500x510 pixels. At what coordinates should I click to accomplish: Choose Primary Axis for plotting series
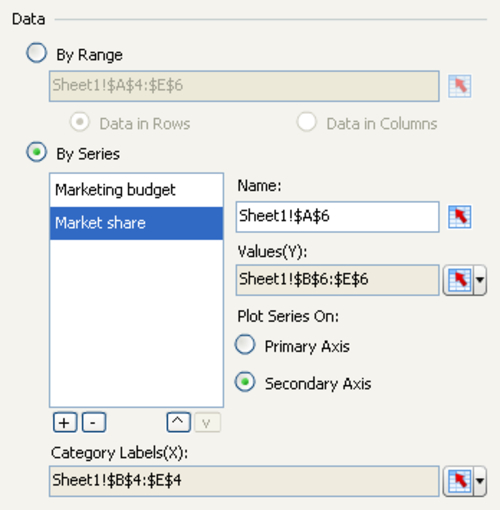tap(245, 344)
